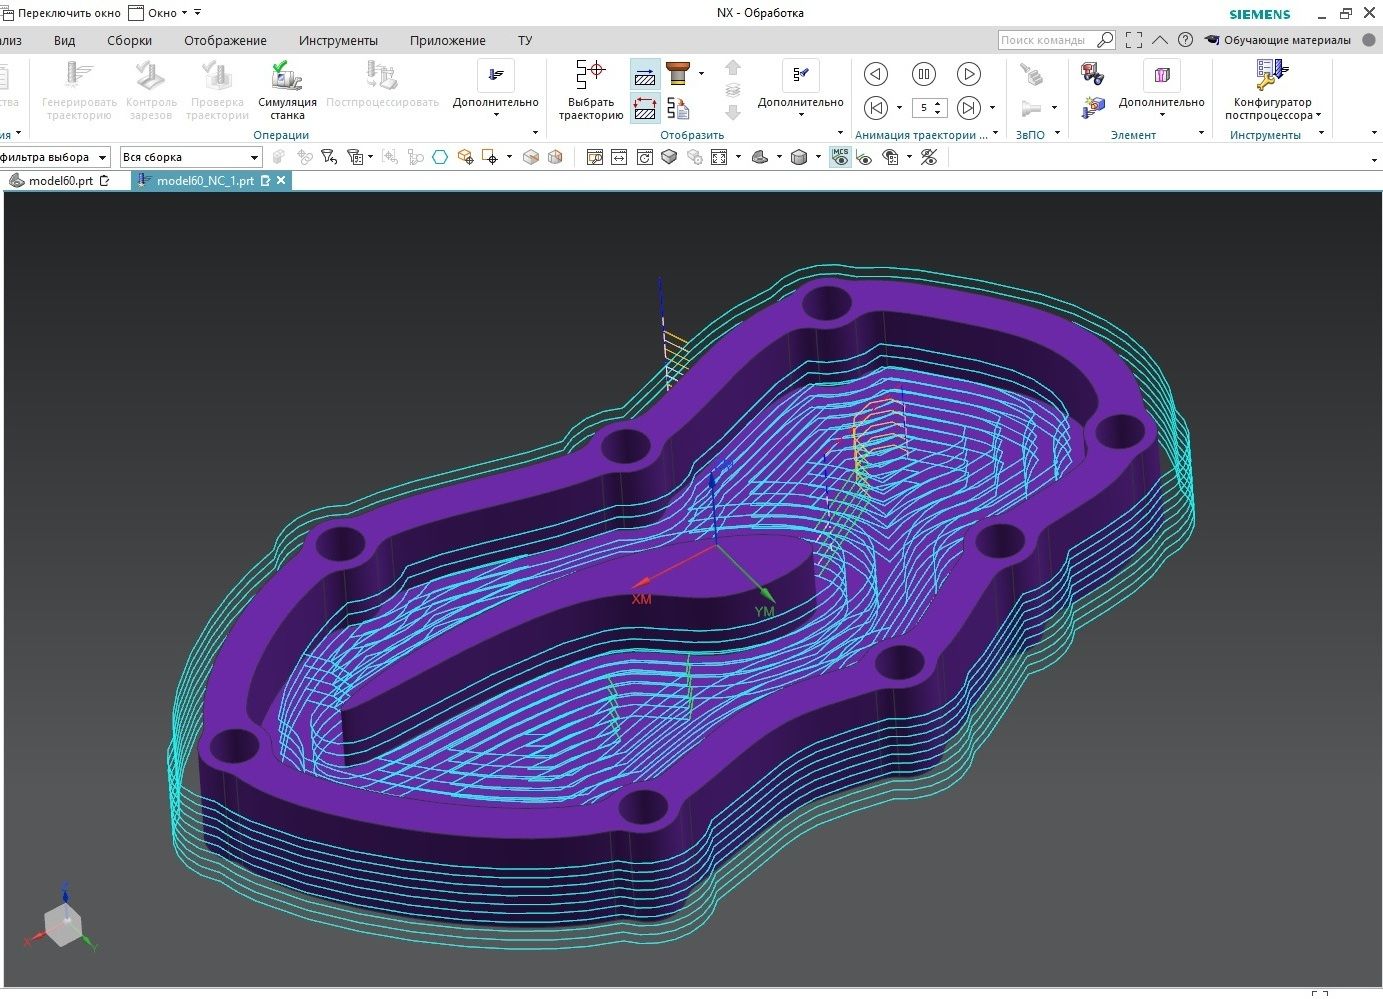Pause the toolpath animation
The width and height of the screenshot is (1383, 999).
pyautogui.click(x=923, y=74)
